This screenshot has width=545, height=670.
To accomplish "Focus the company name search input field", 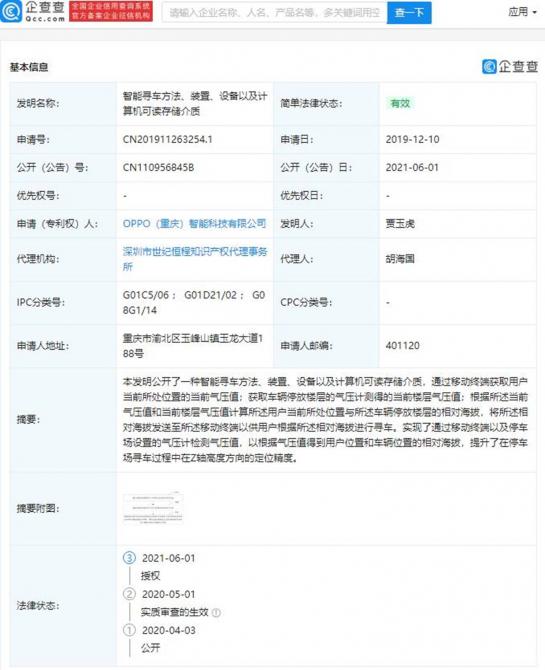I will click(275, 13).
